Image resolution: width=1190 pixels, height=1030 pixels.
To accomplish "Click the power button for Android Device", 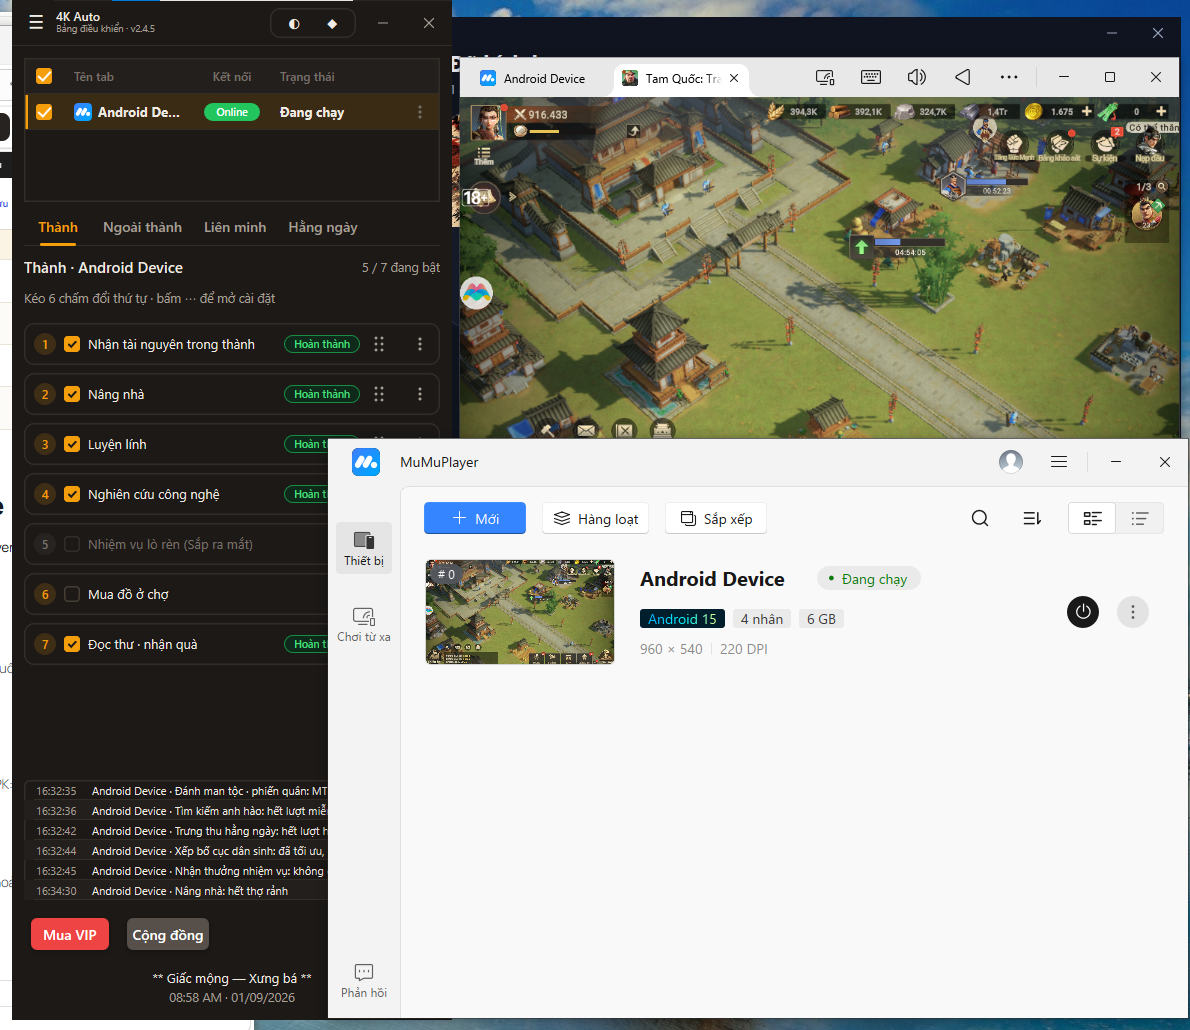I will coord(1083,612).
